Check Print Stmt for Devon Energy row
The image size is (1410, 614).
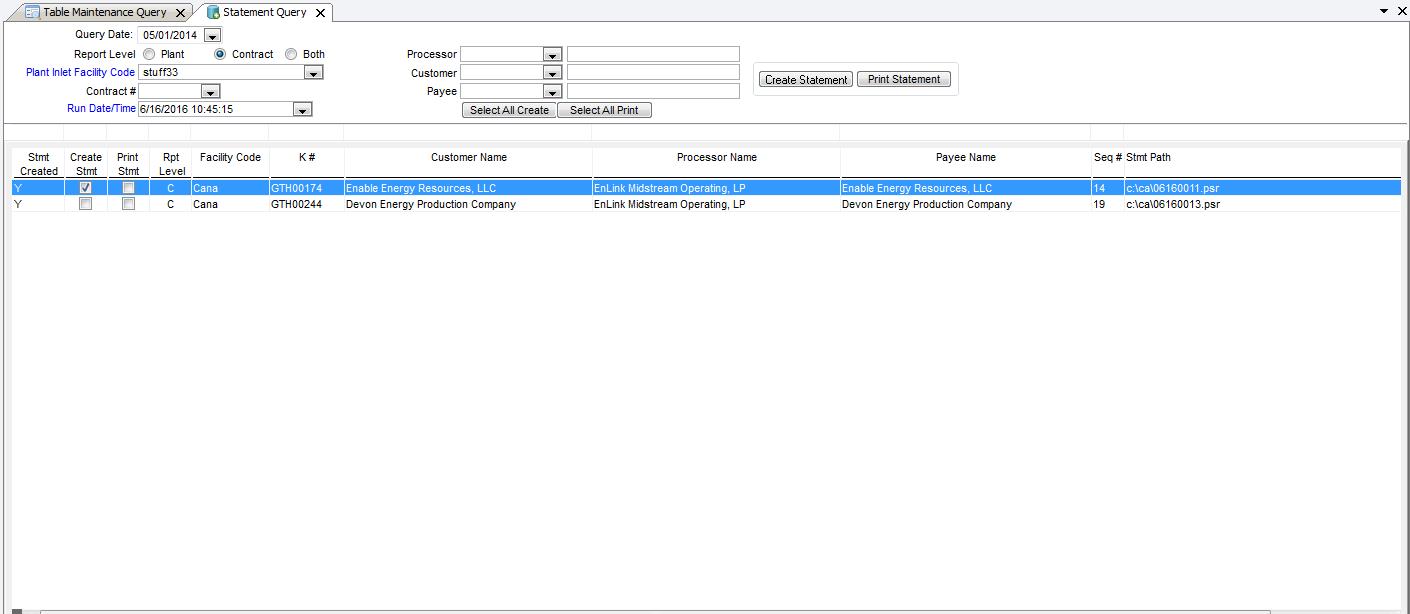pyautogui.click(x=128, y=204)
